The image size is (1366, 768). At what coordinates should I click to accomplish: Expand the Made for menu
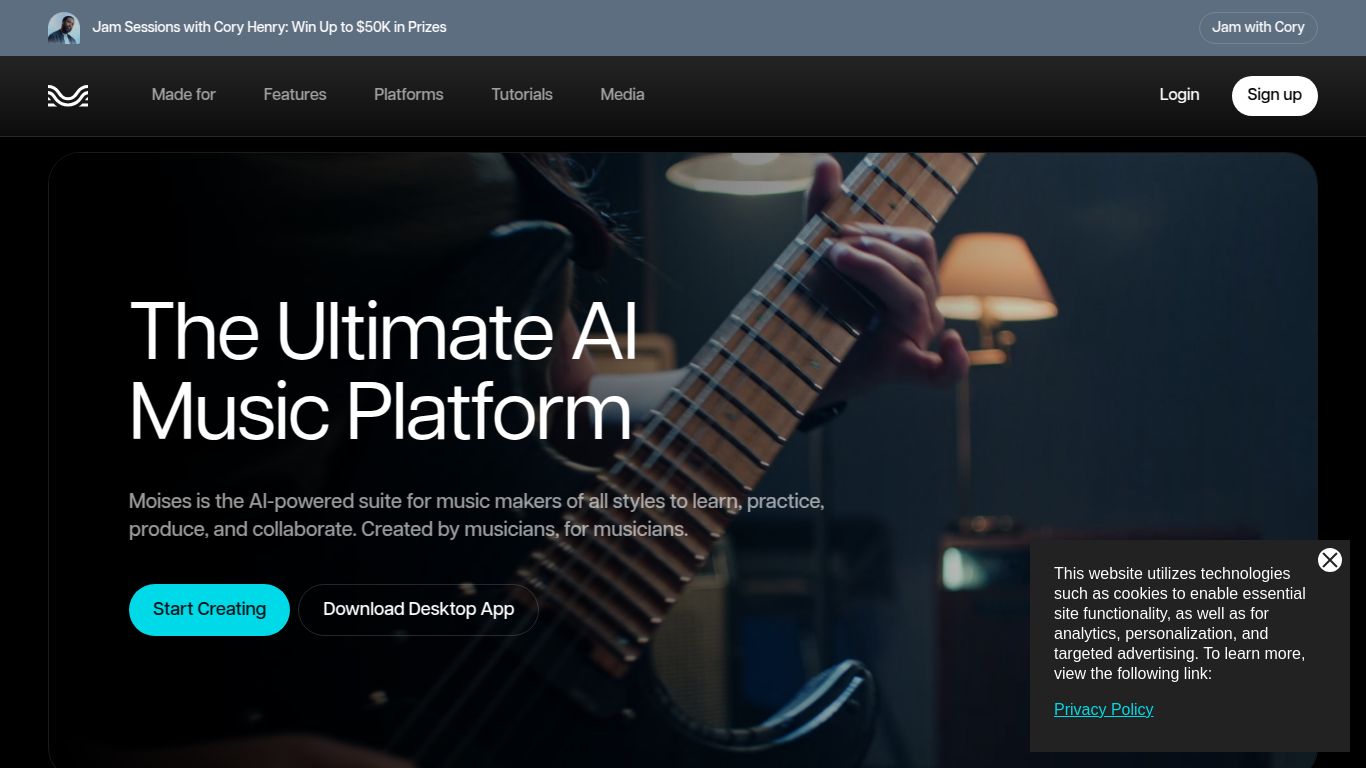pos(183,94)
